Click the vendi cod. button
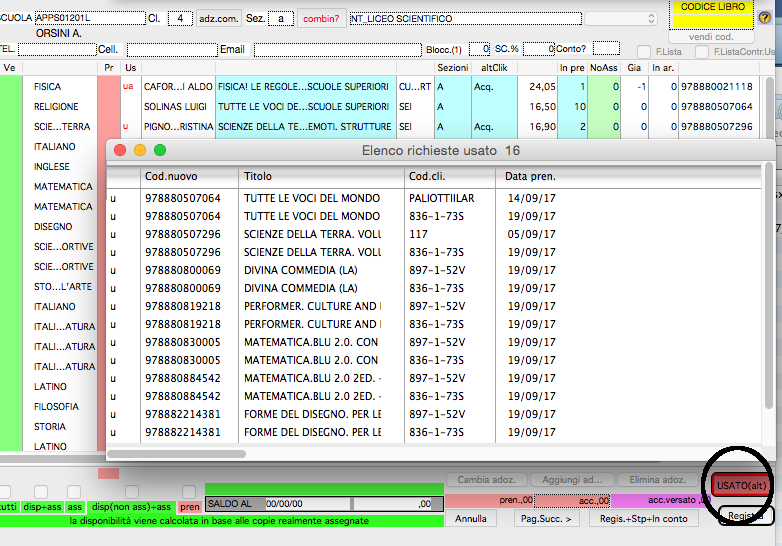Screen dimensions: 782x546 [x=711, y=37]
